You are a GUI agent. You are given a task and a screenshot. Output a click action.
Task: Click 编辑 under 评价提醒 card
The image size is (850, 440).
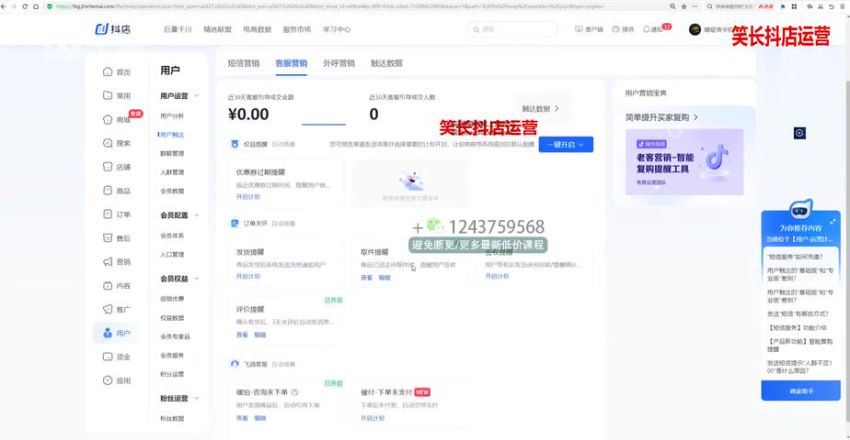[x=260, y=335]
